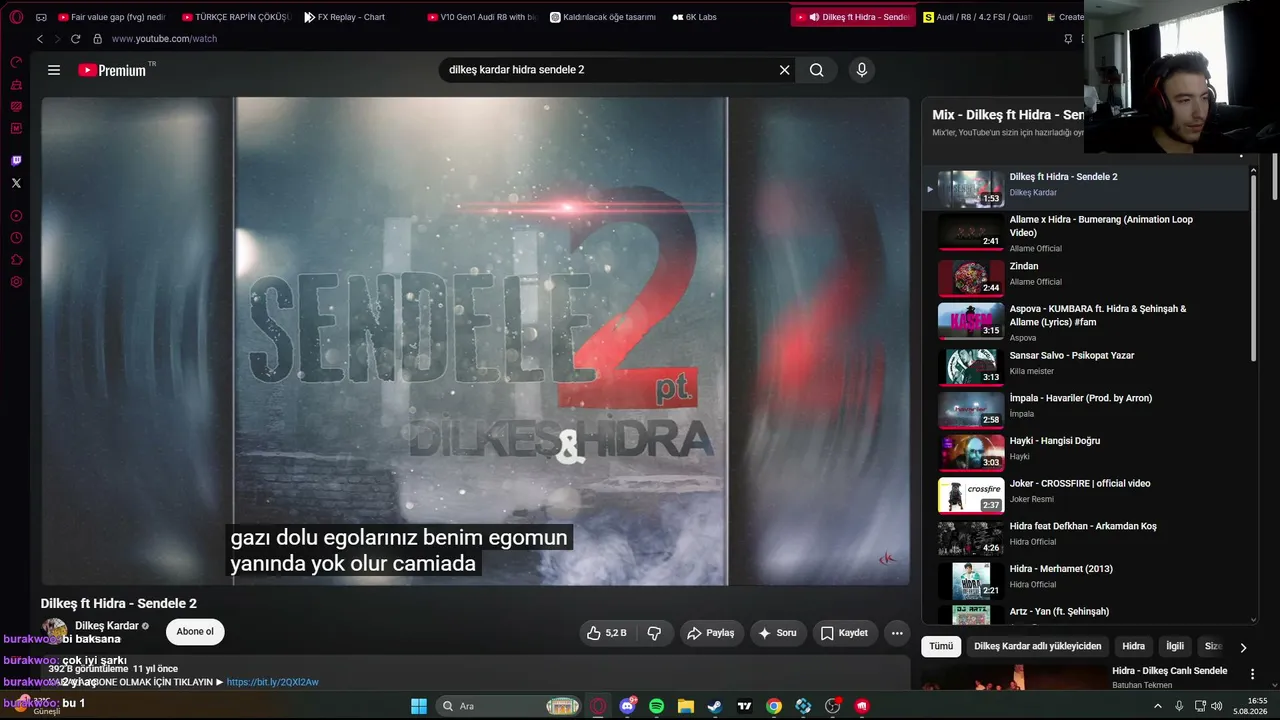Open File Explorer from the taskbar
1280x720 pixels.
click(686, 706)
